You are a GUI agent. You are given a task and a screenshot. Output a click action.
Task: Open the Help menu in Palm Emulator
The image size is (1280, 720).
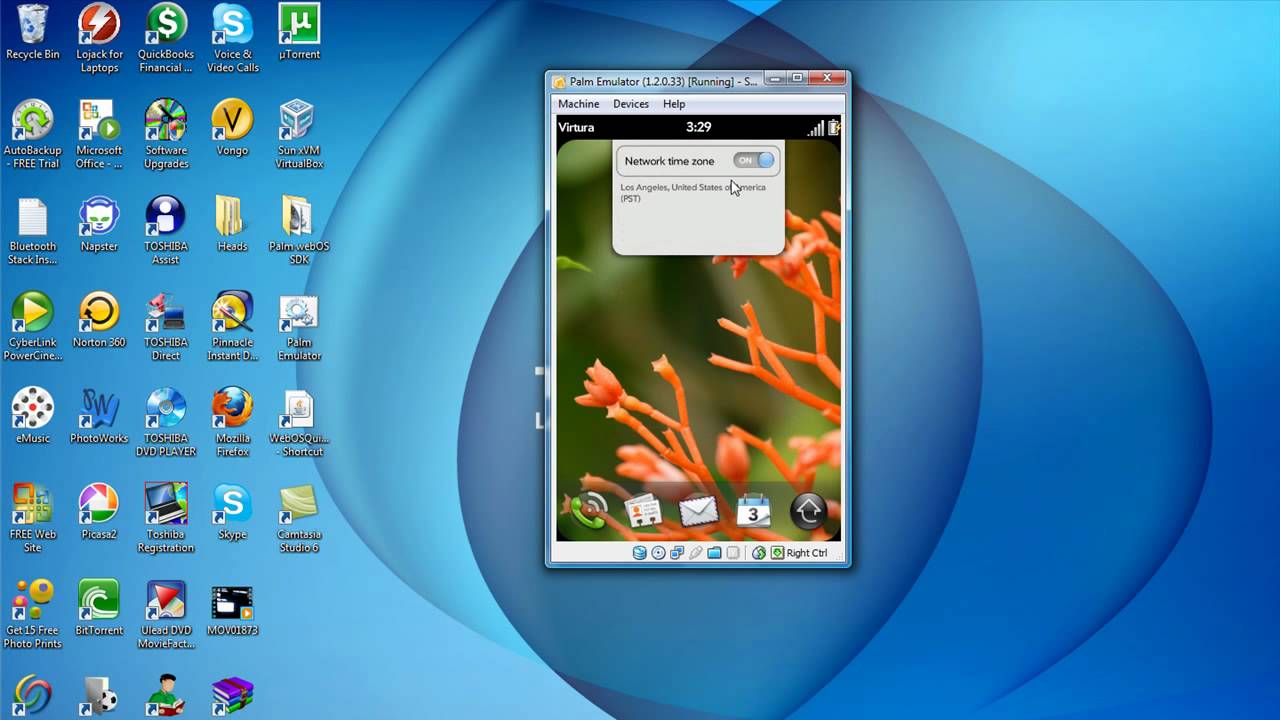[x=674, y=104]
